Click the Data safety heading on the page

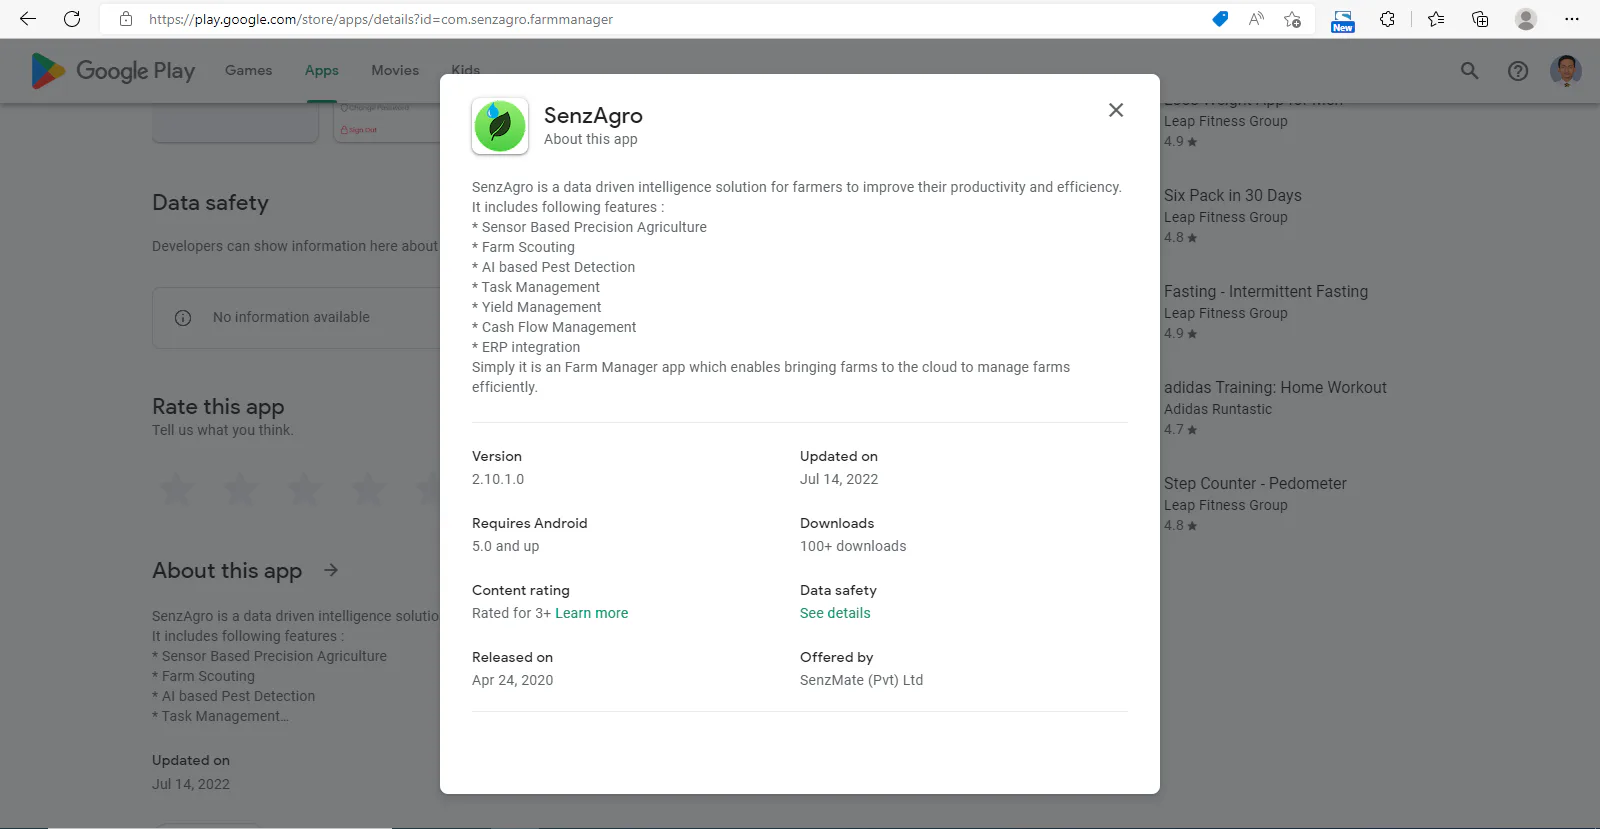point(211,202)
